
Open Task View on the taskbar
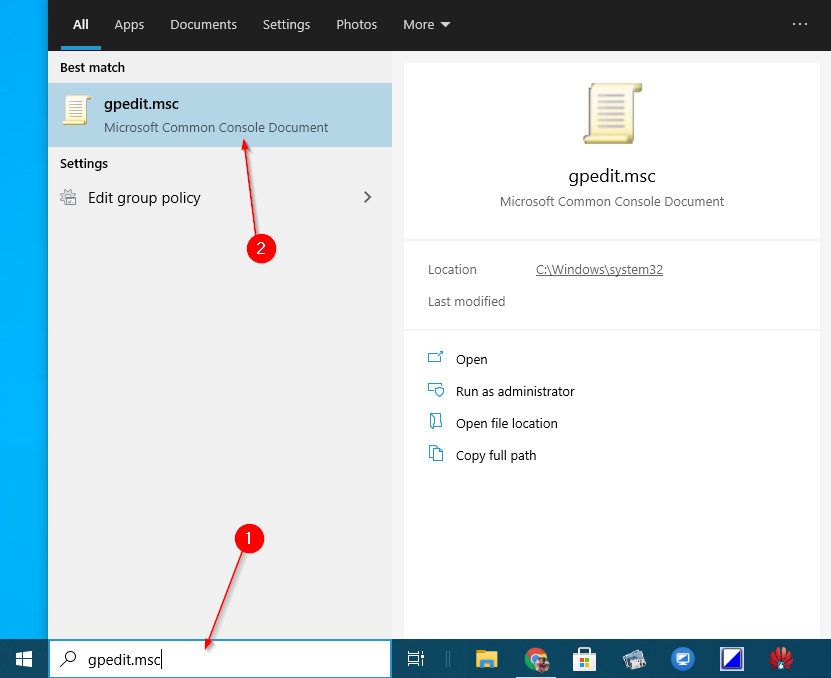(416, 659)
